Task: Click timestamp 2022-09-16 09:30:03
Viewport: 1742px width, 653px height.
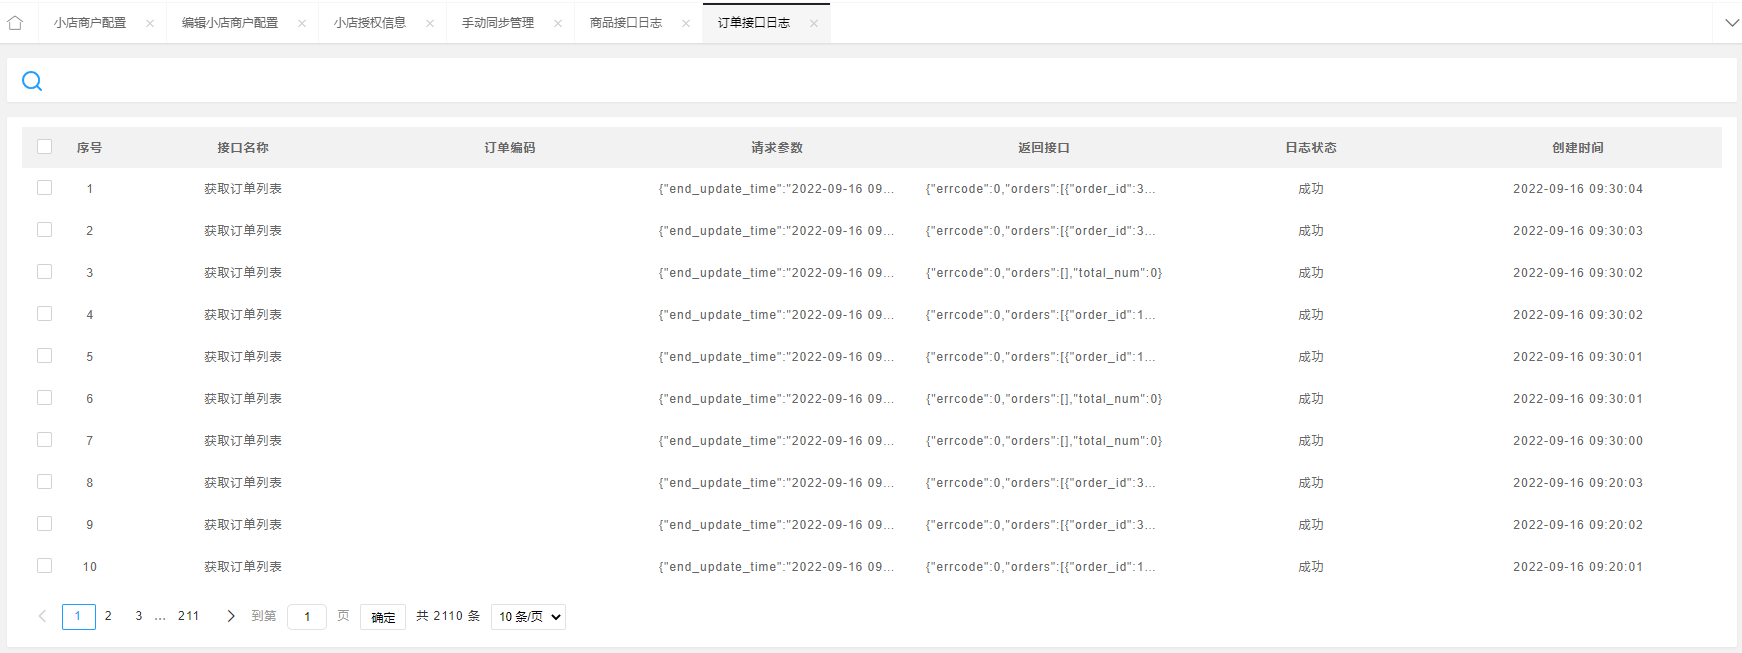Action: point(1578,230)
